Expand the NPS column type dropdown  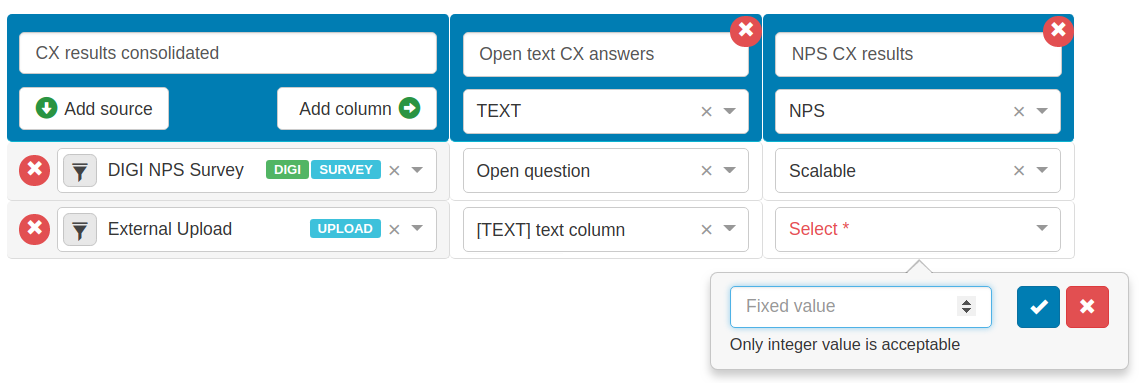[1042, 111]
